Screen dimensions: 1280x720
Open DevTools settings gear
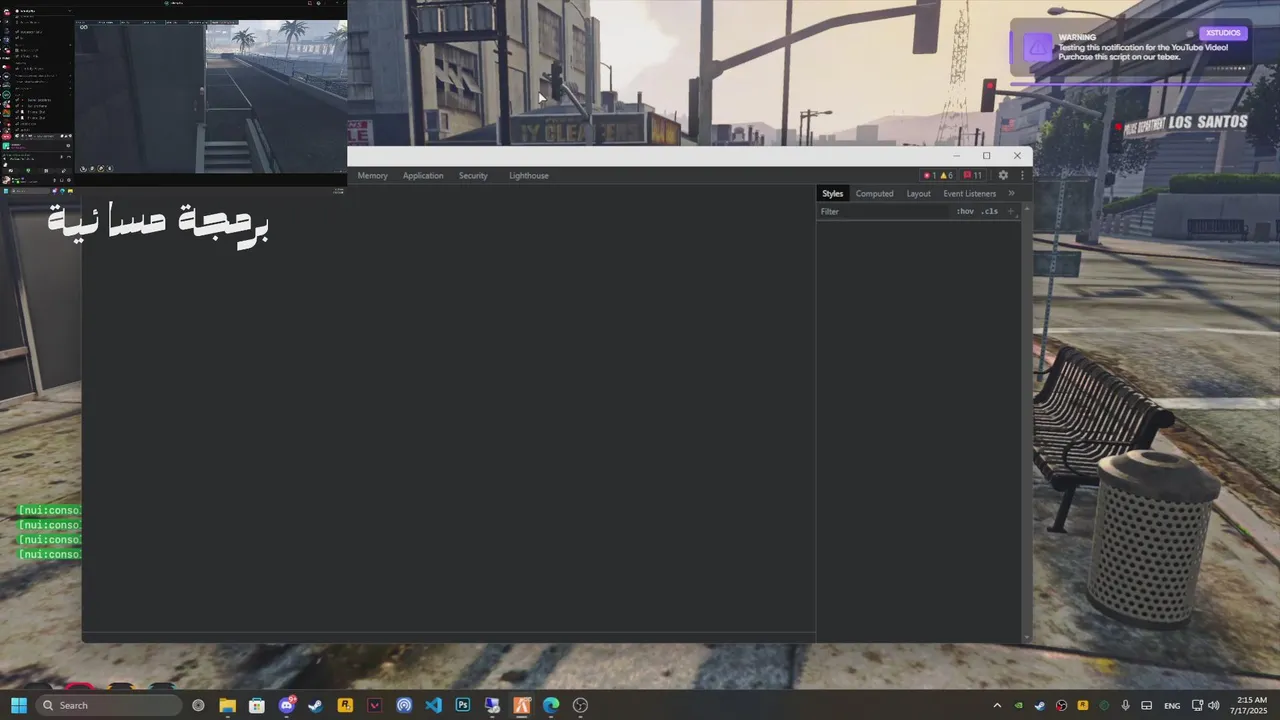point(1003,176)
